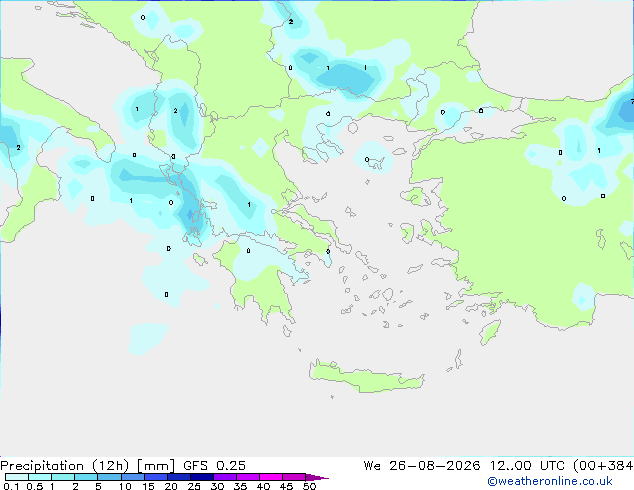Pick the 0.1 to 0.5 legend color swatch
The width and height of the screenshot is (634, 490).
tap(17, 477)
